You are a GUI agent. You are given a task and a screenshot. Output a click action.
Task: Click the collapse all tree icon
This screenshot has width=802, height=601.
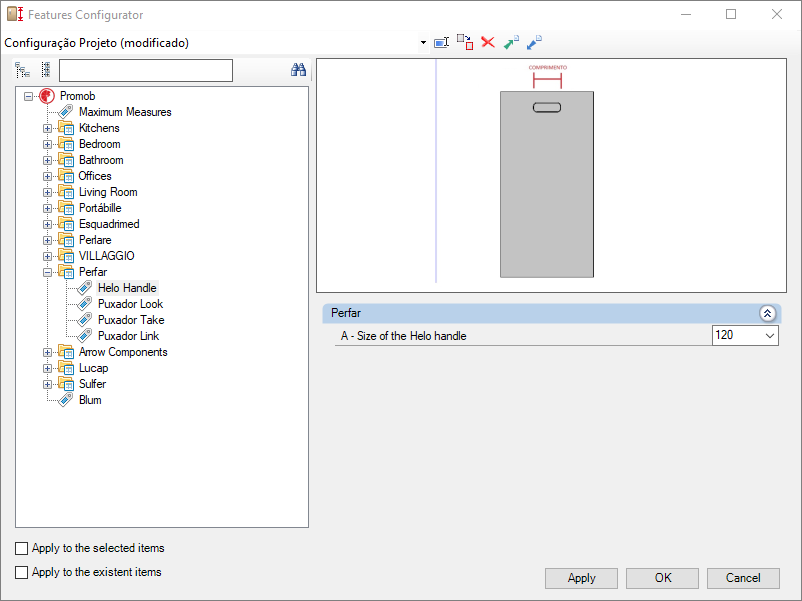pos(46,70)
